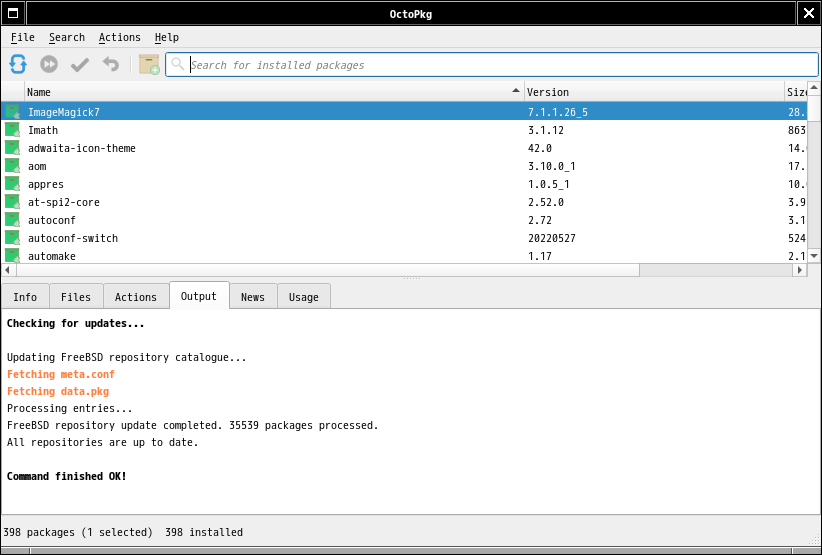Sort packages by Name column header

pyautogui.click(x=270, y=92)
